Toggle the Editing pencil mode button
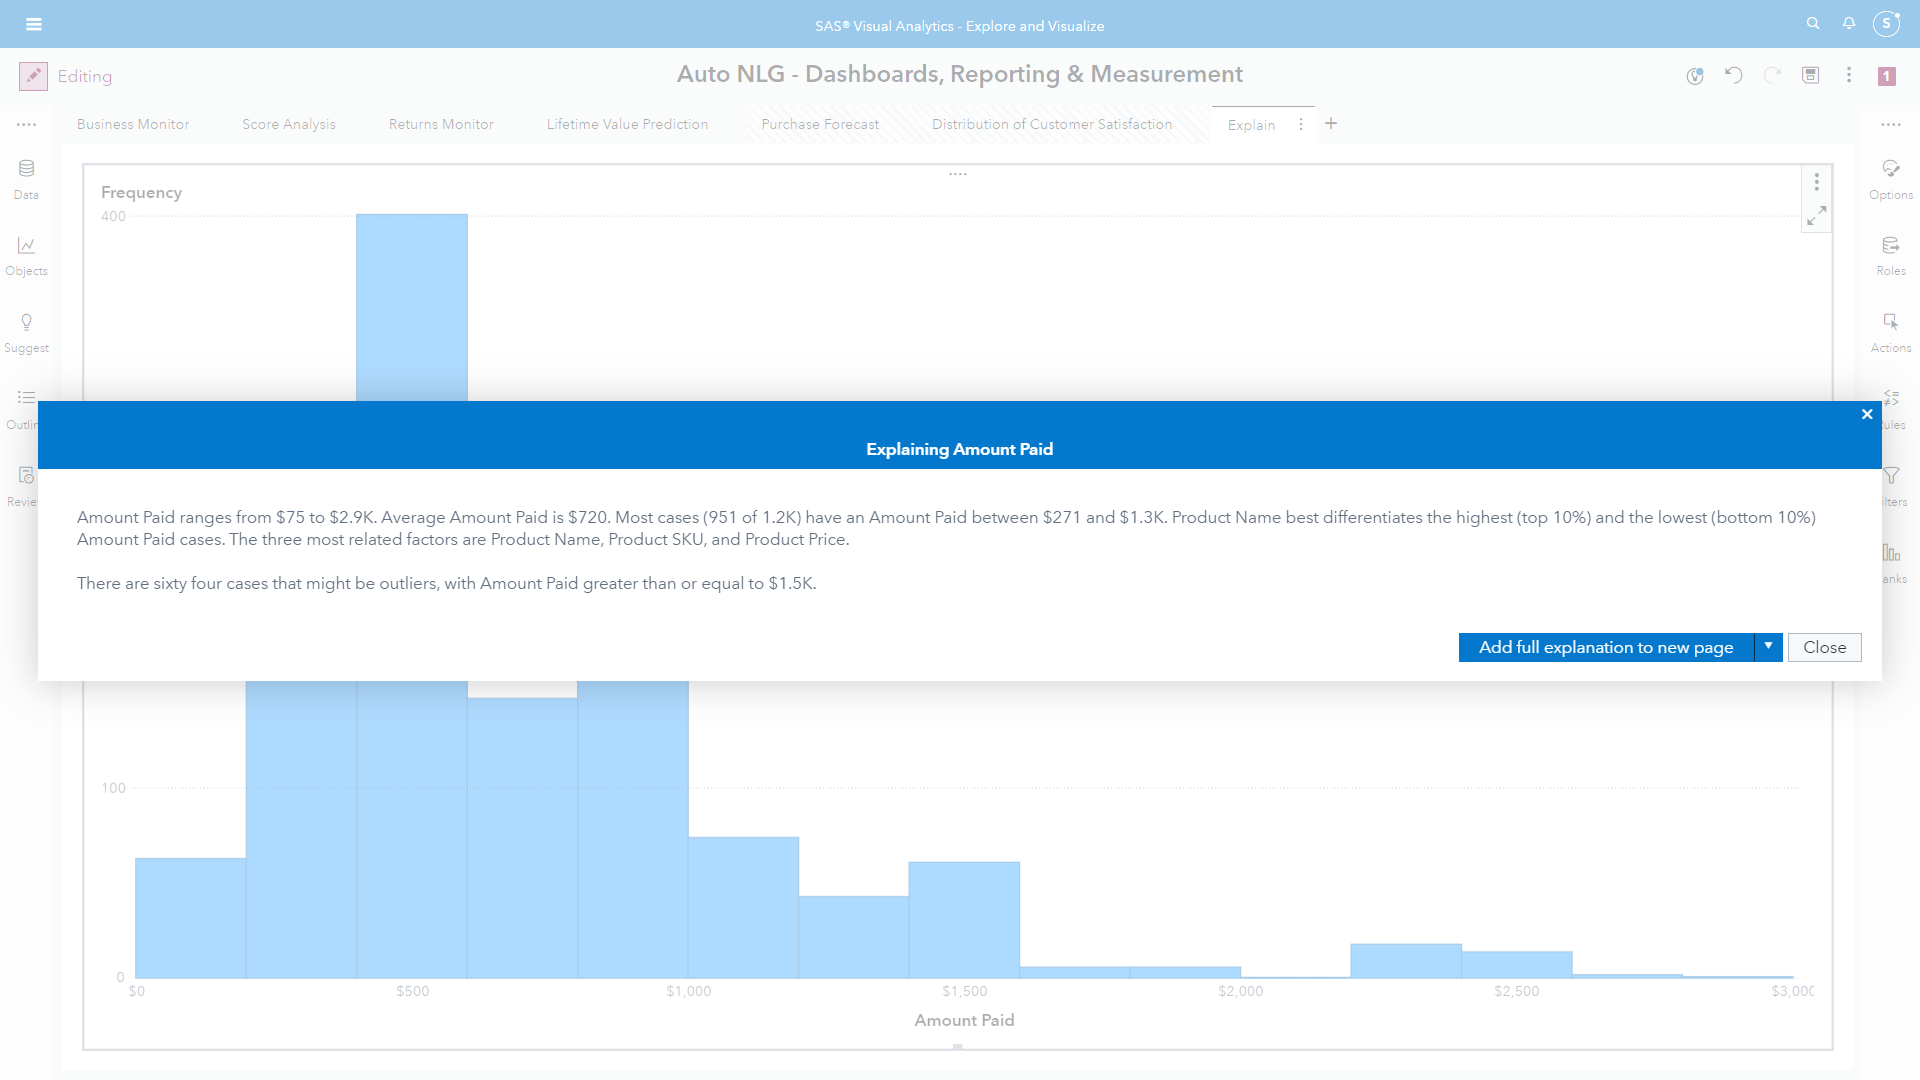The image size is (1920, 1080). tap(33, 76)
